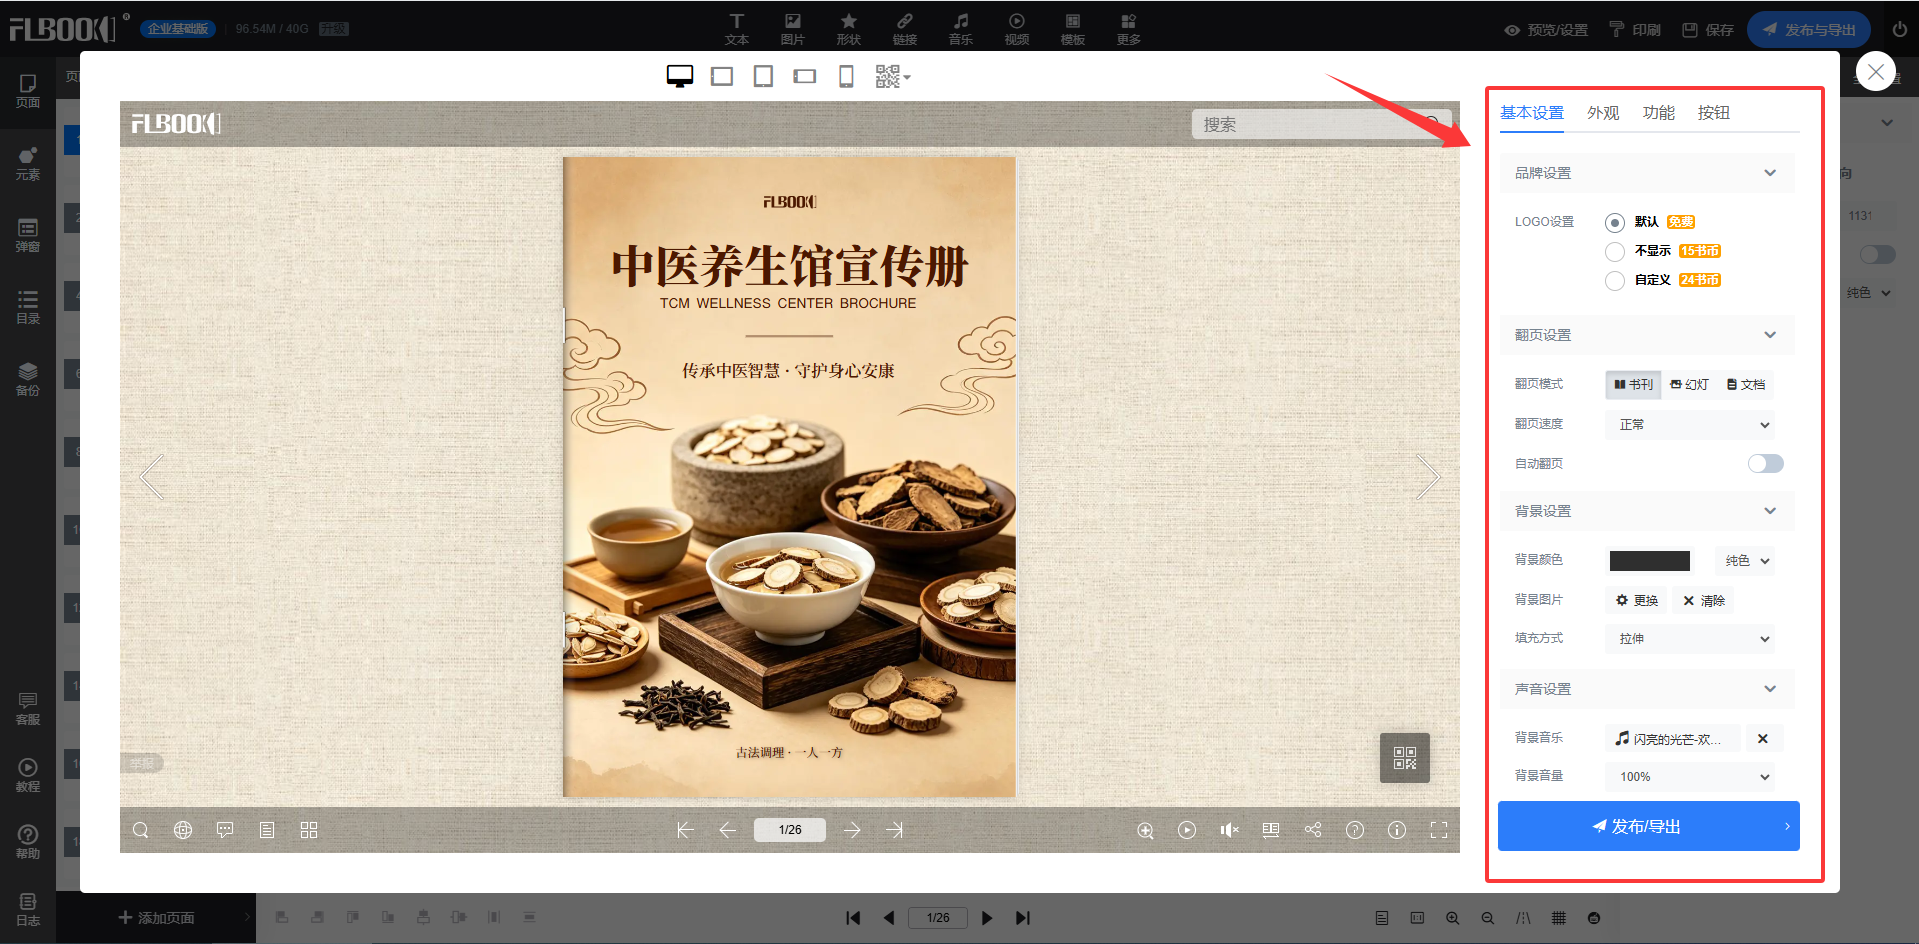This screenshot has height=944, width=1919.
Task: Mute the sound in viewer toolbar
Action: (1229, 830)
